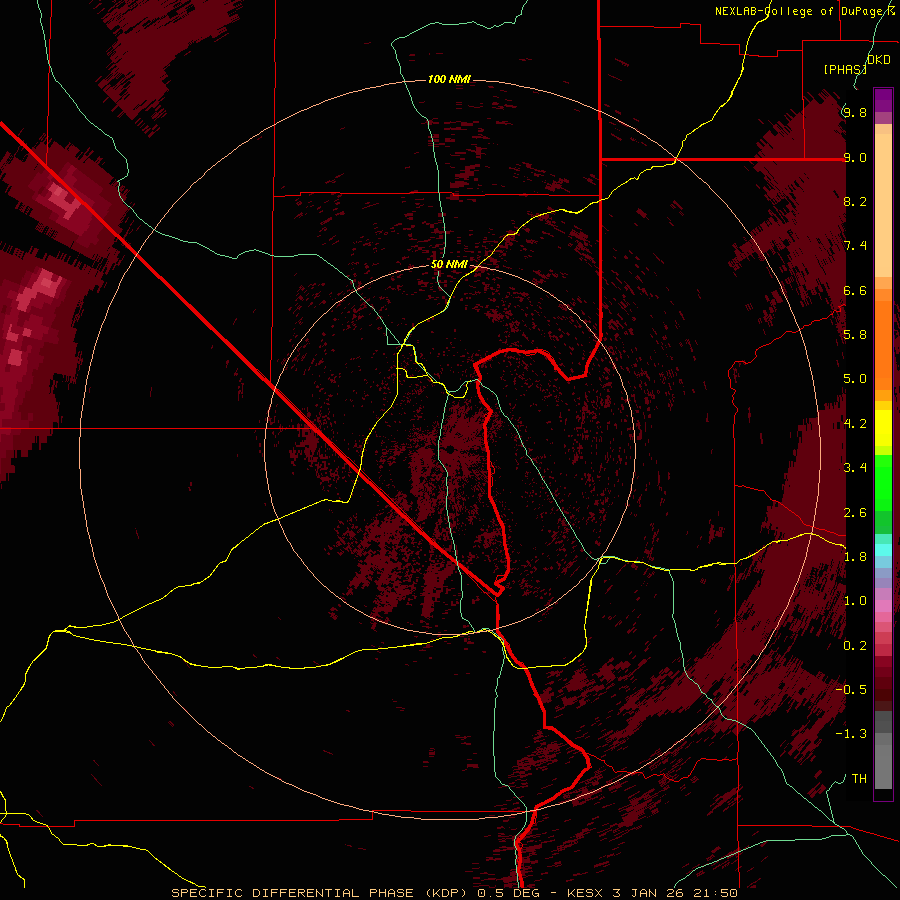Click the 50 NMI range ring label
The height and width of the screenshot is (900, 900).
[449, 265]
